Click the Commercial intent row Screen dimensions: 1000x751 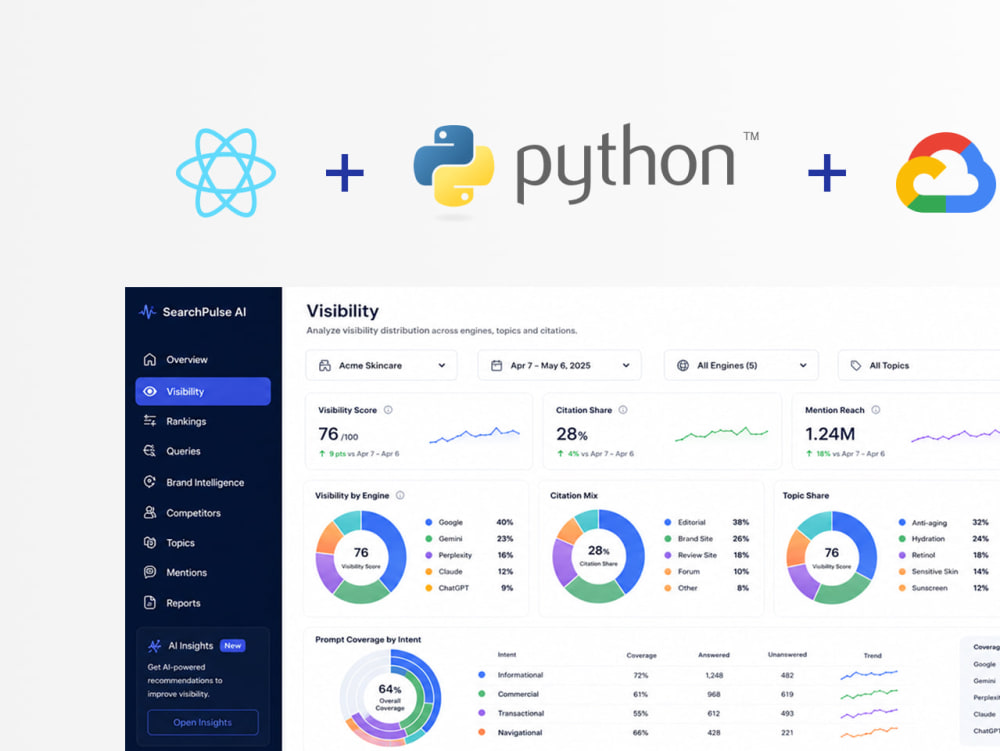coord(689,694)
